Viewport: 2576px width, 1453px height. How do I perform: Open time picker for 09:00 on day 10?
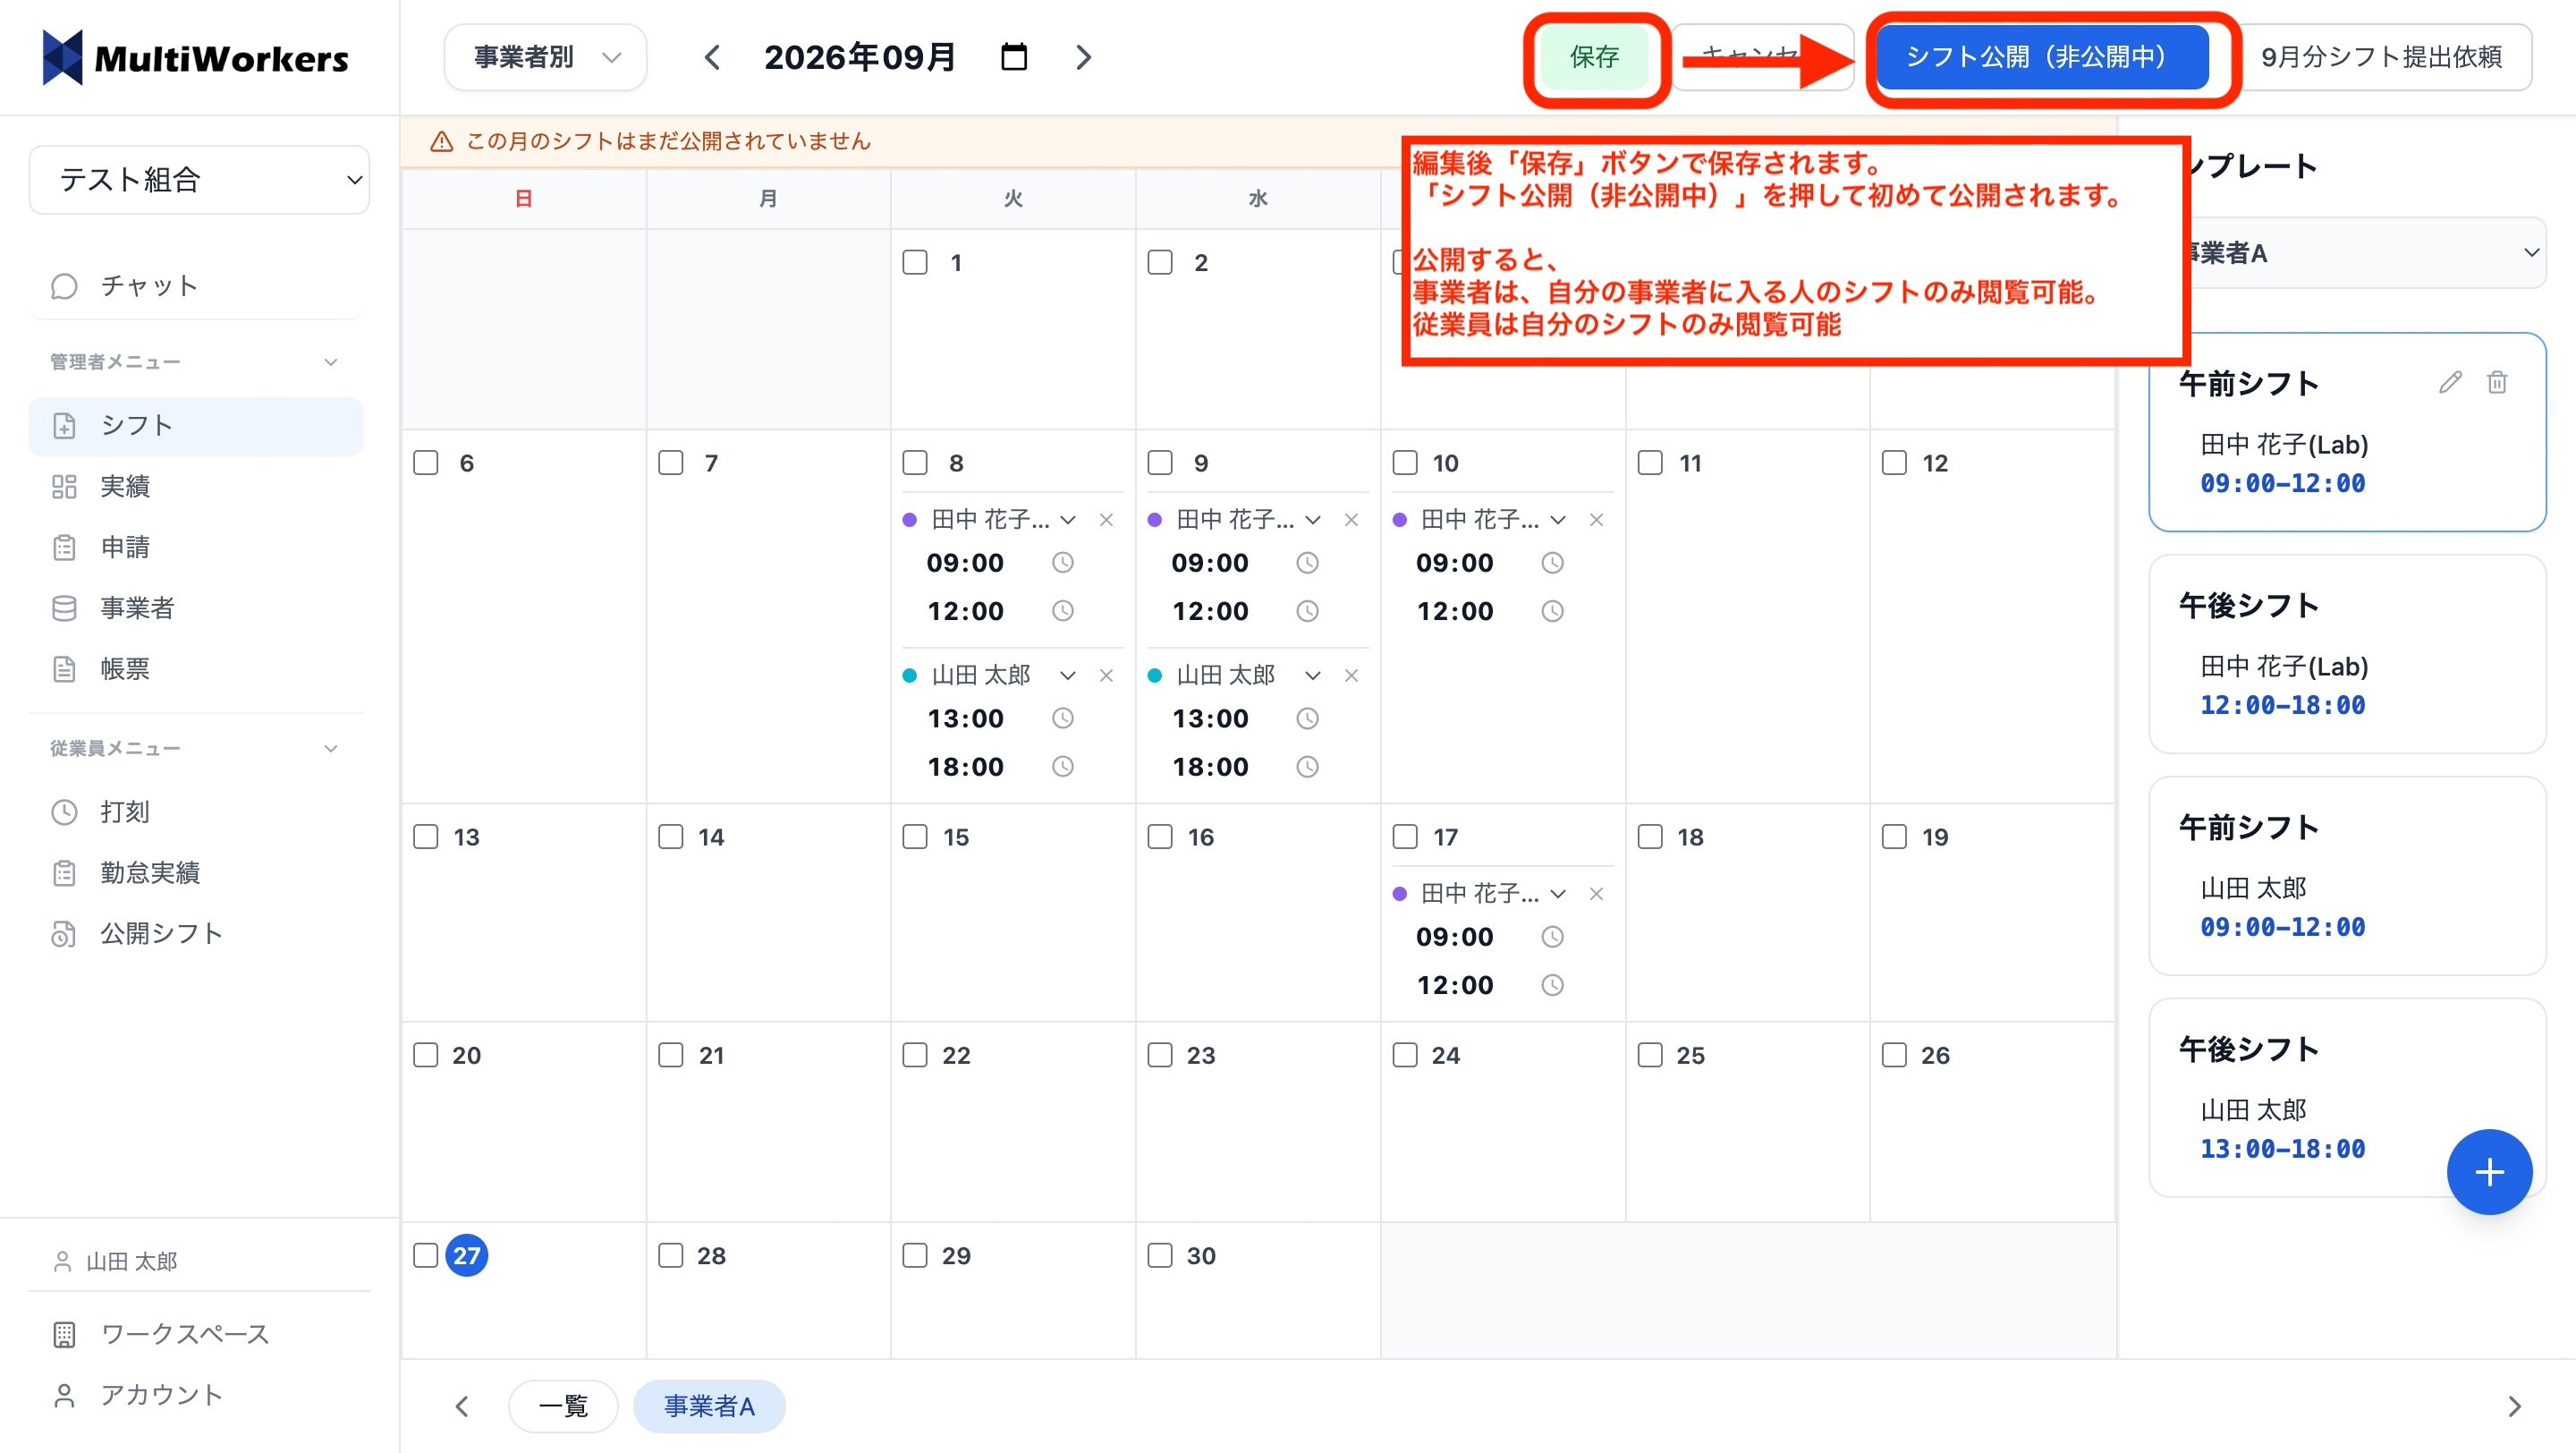click(1552, 563)
